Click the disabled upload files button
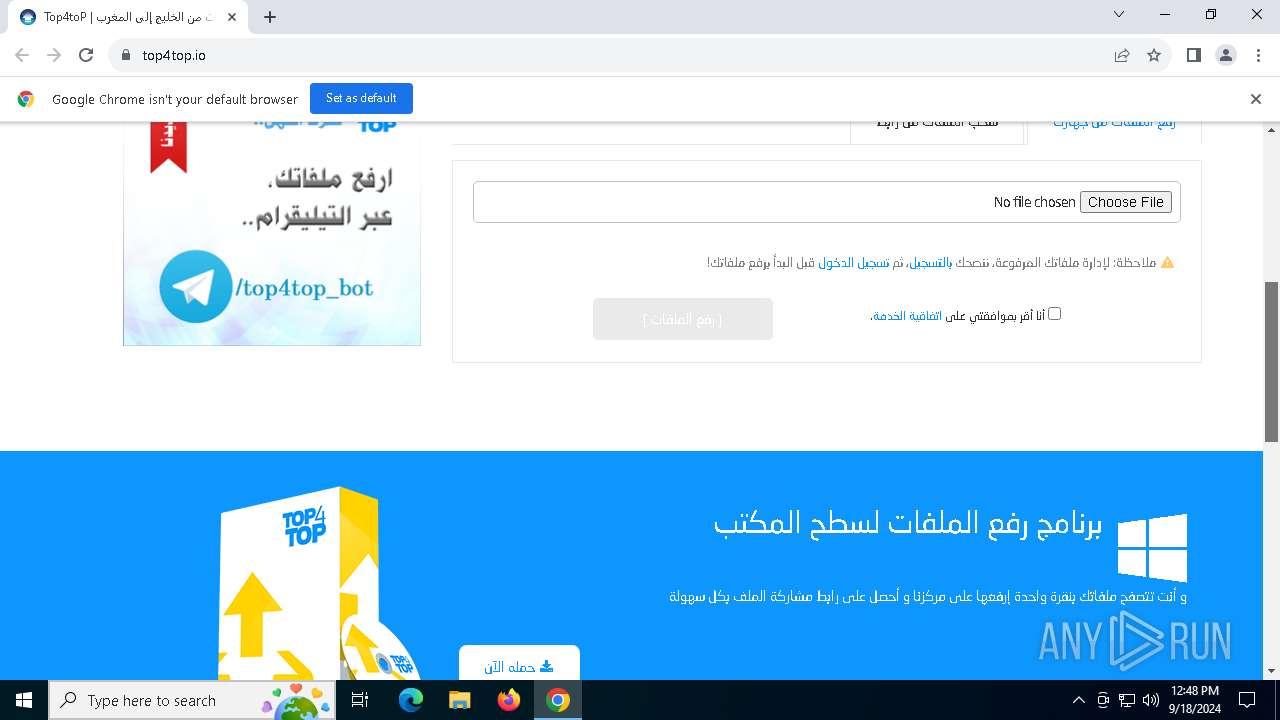This screenshot has width=1280, height=720. click(x=683, y=319)
